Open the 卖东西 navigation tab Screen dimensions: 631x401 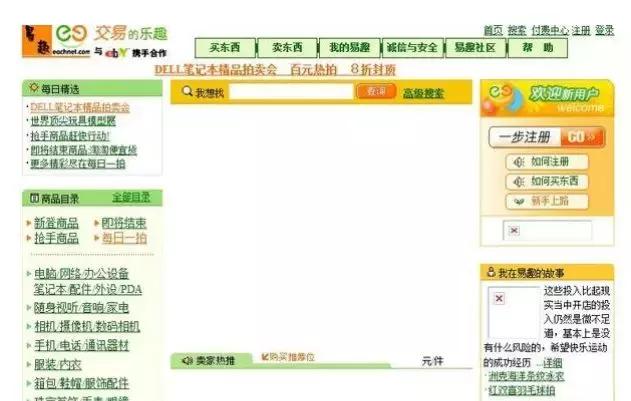tap(287, 48)
